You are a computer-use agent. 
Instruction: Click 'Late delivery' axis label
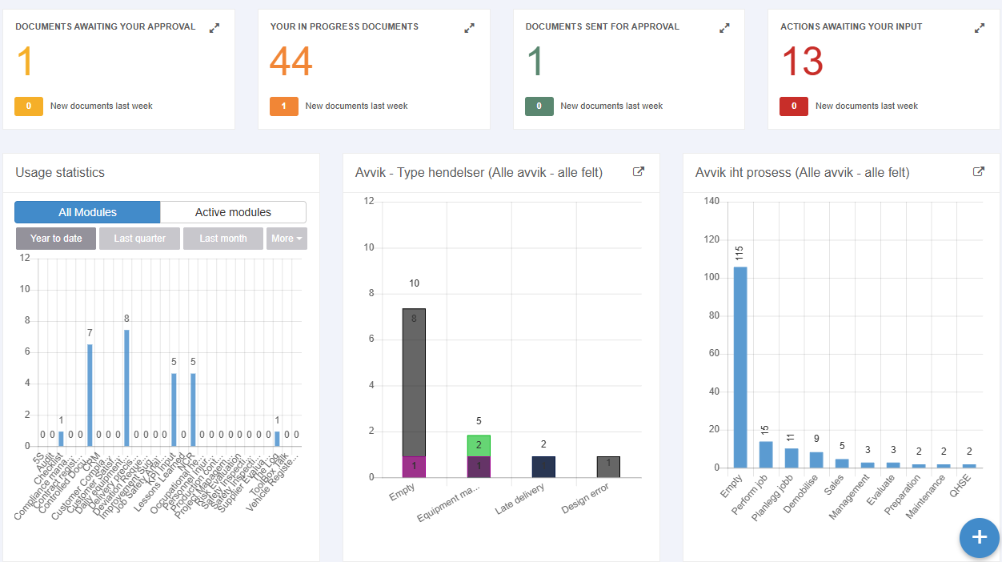(x=520, y=499)
